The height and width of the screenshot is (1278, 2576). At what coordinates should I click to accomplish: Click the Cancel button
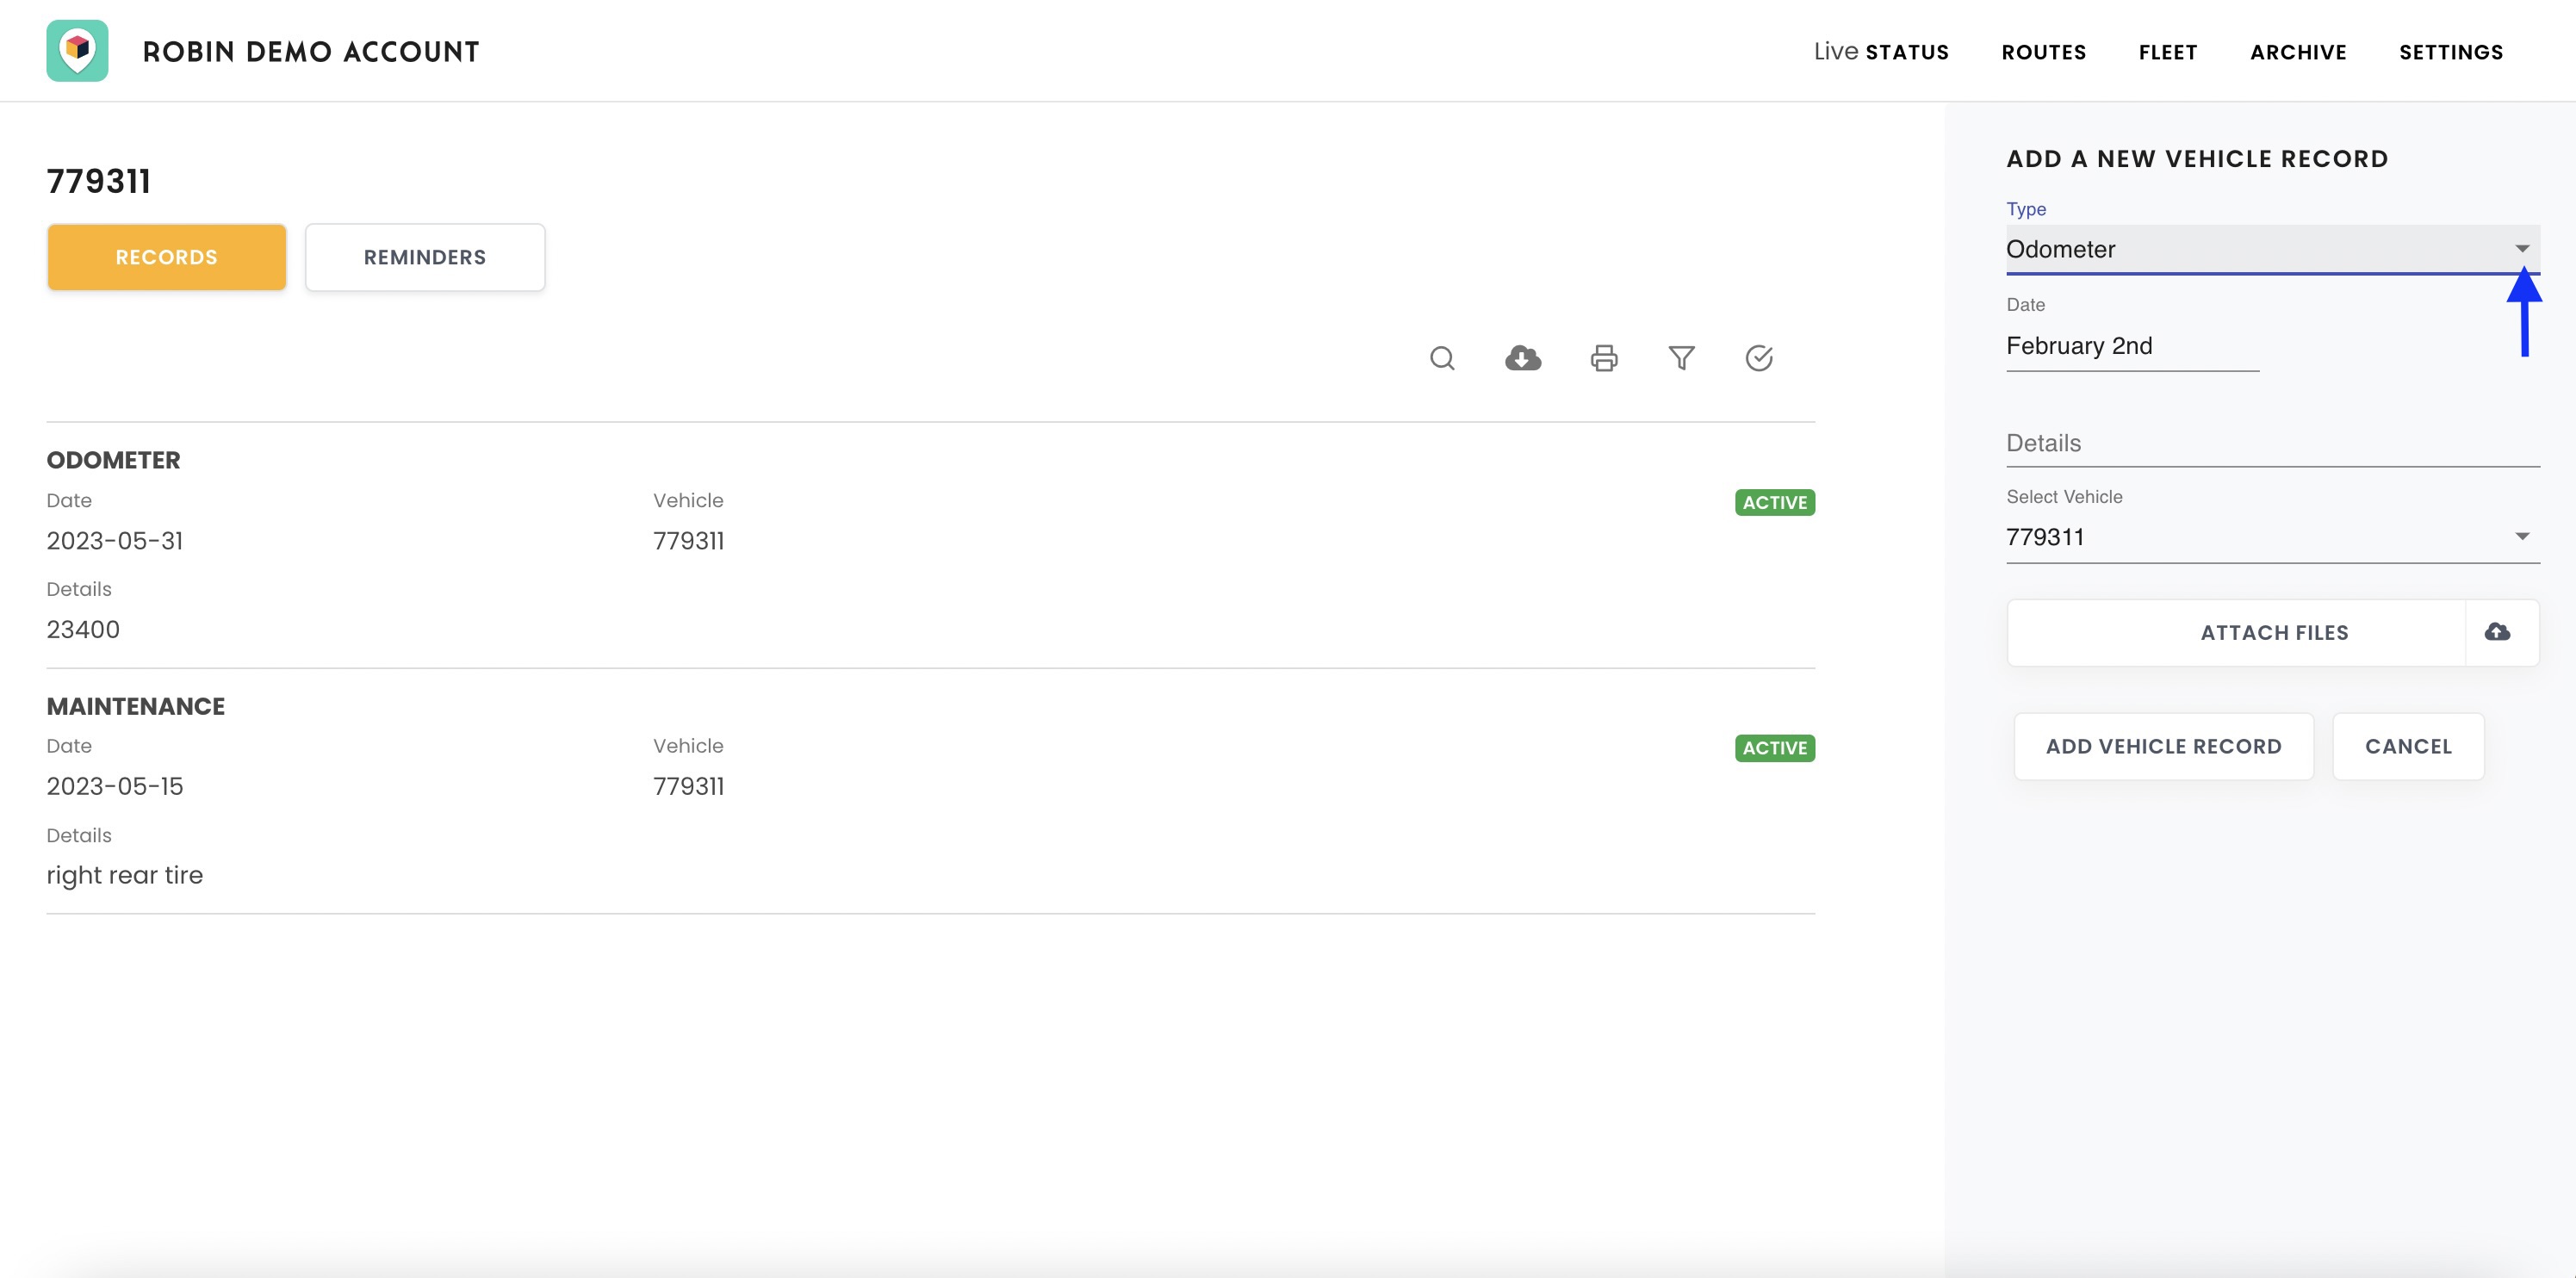(2407, 746)
